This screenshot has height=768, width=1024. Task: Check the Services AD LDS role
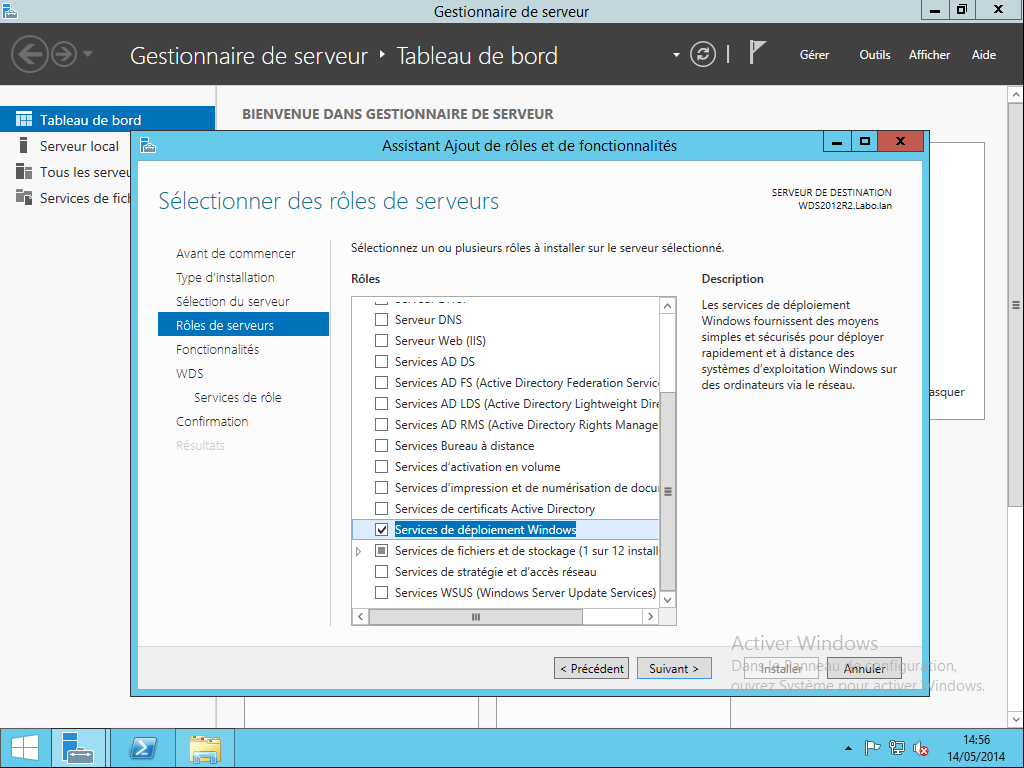pyautogui.click(x=381, y=404)
